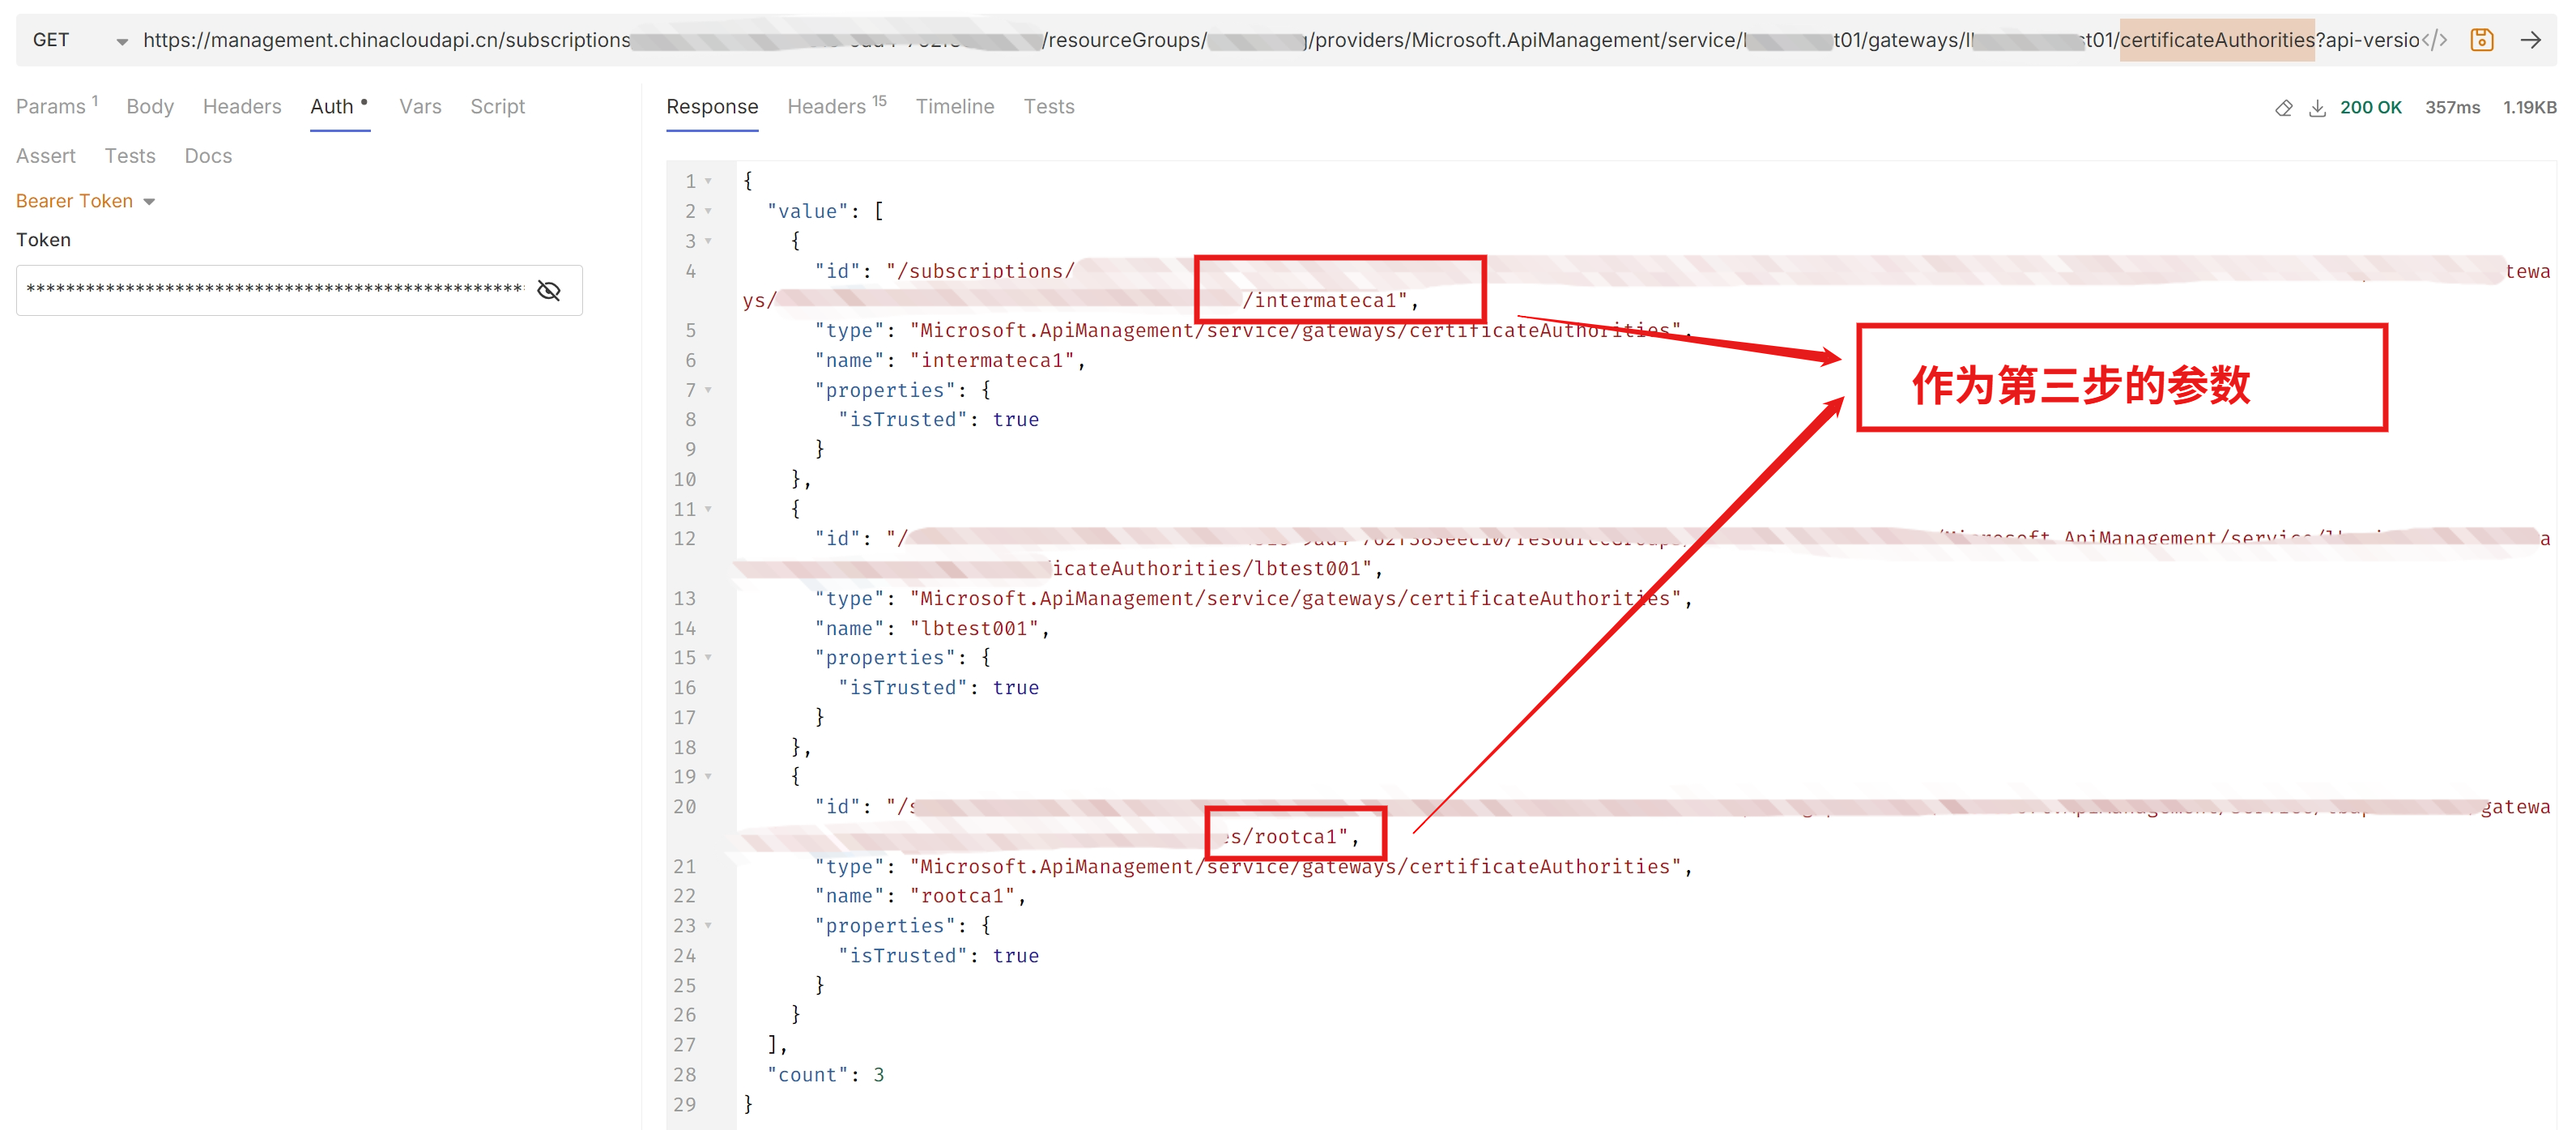Screen dimensions: 2576x1130
Task: Collapse the JSON object on line 11
Action: coord(708,509)
